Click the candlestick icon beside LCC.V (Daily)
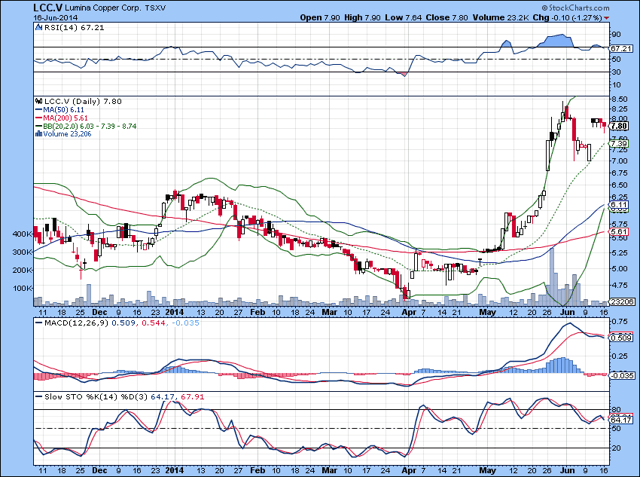 point(39,101)
